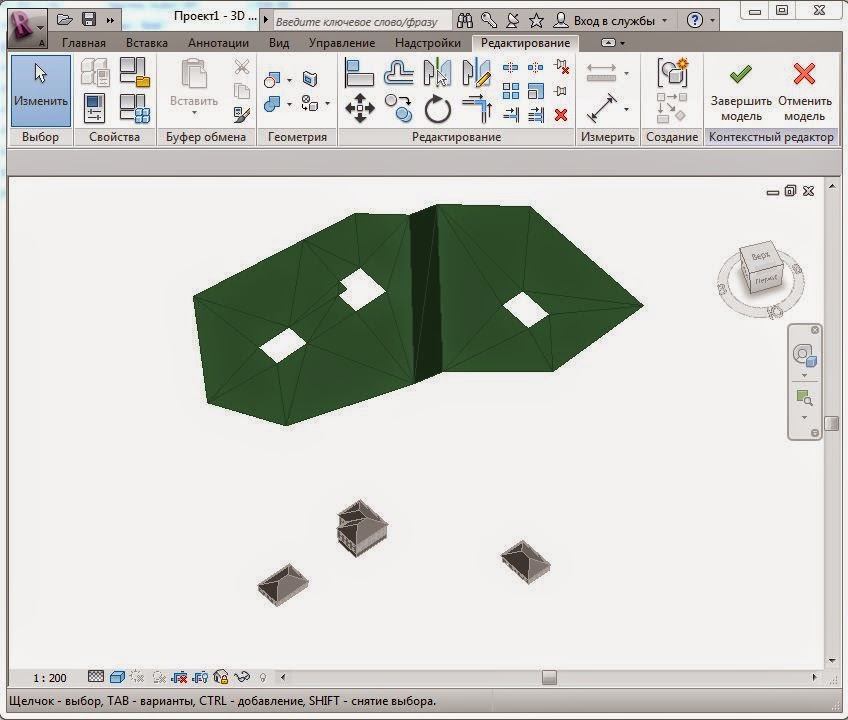Select the Copy tool in Редактирование panel

tap(399, 108)
